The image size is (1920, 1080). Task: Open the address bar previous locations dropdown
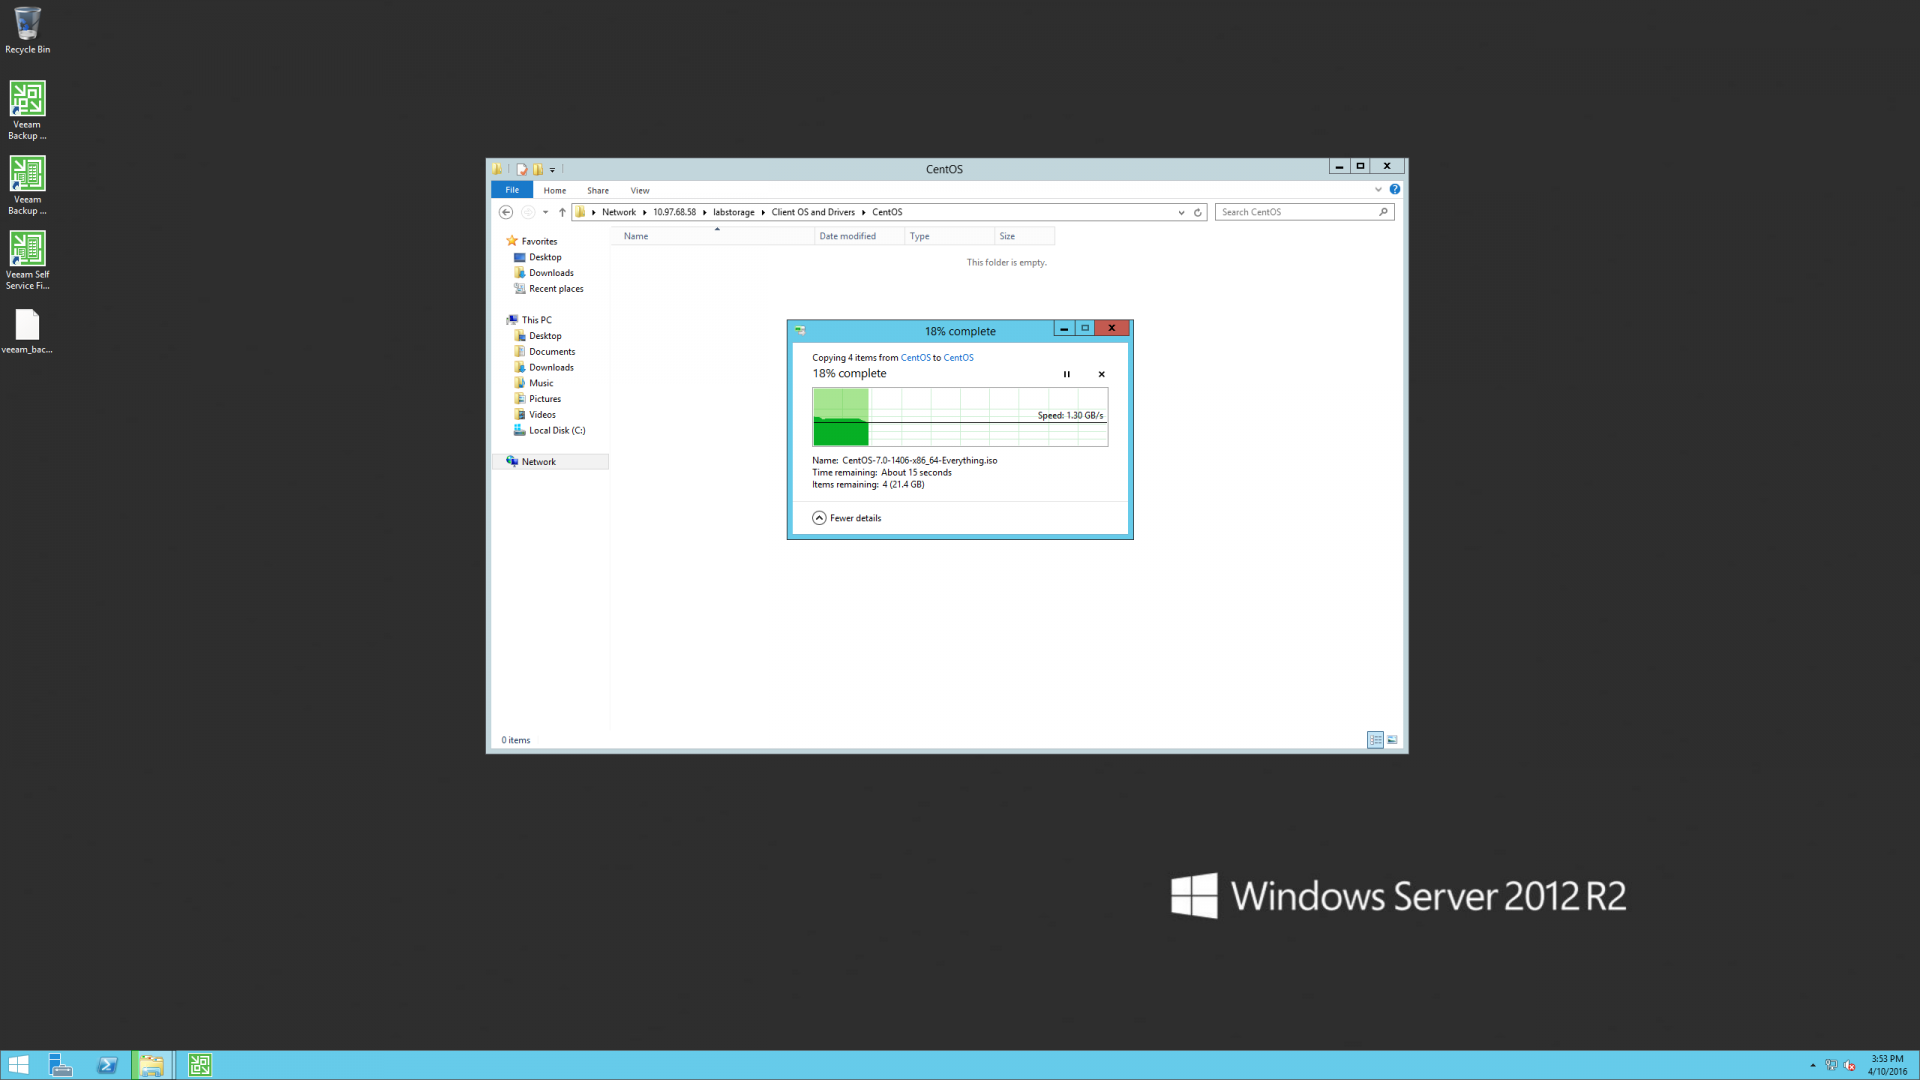[x=1181, y=212]
